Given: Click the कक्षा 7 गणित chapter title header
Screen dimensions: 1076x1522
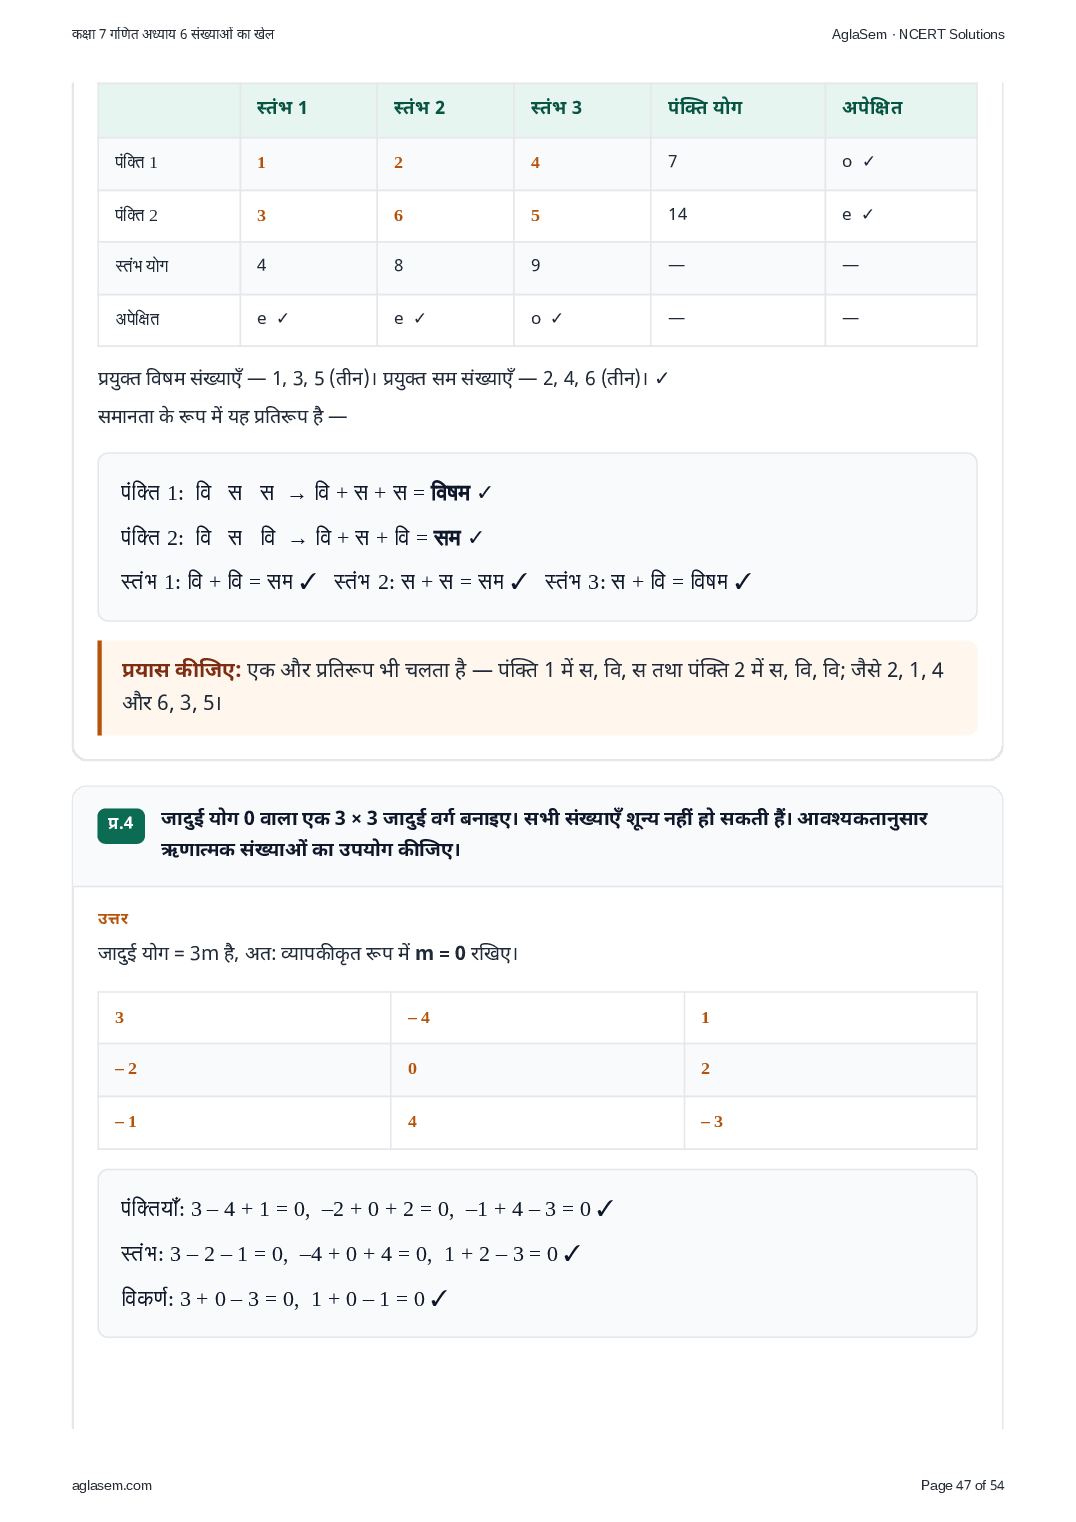Looking at the screenshot, I should (x=173, y=34).
